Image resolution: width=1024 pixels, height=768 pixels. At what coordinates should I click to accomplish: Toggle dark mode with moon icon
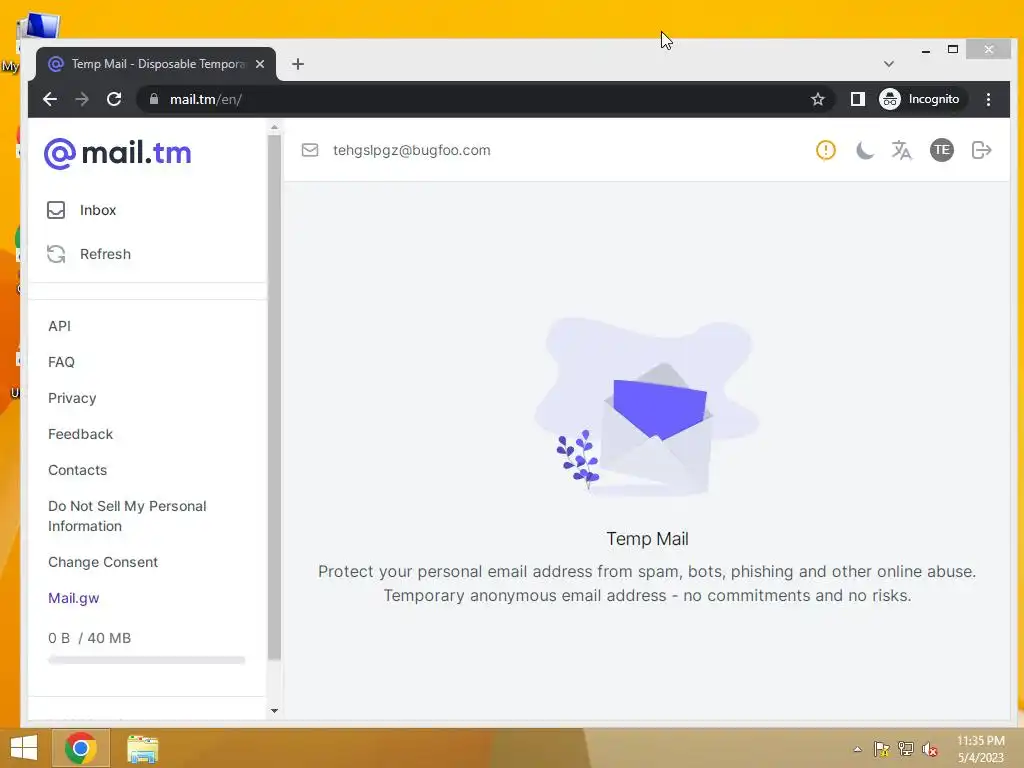(864, 150)
